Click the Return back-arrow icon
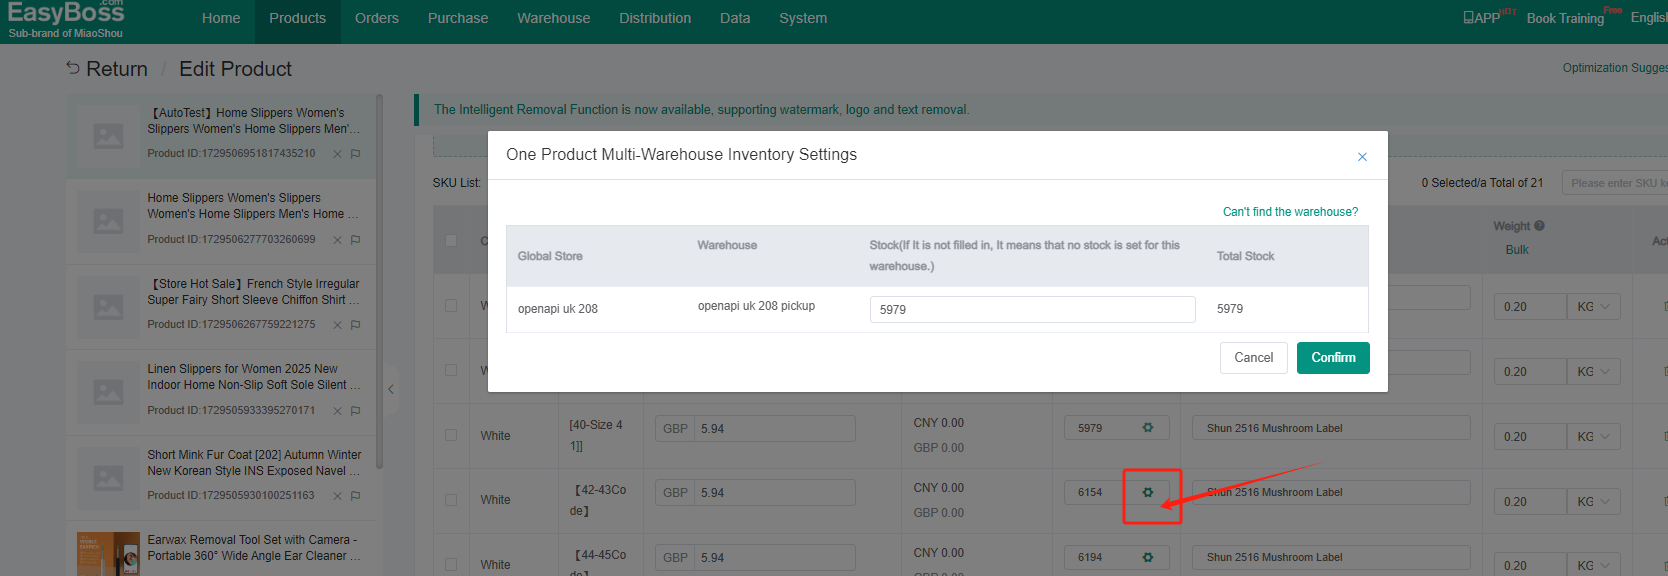The width and height of the screenshot is (1668, 576). tap(73, 68)
